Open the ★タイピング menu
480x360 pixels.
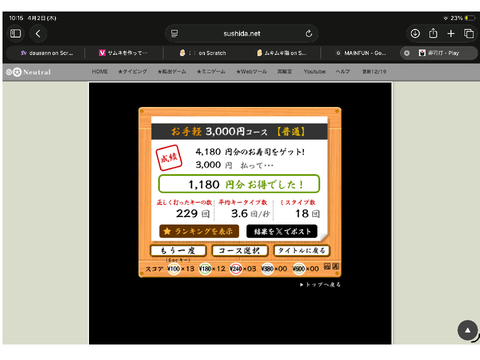pyautogui.click(x=132, y=72)
